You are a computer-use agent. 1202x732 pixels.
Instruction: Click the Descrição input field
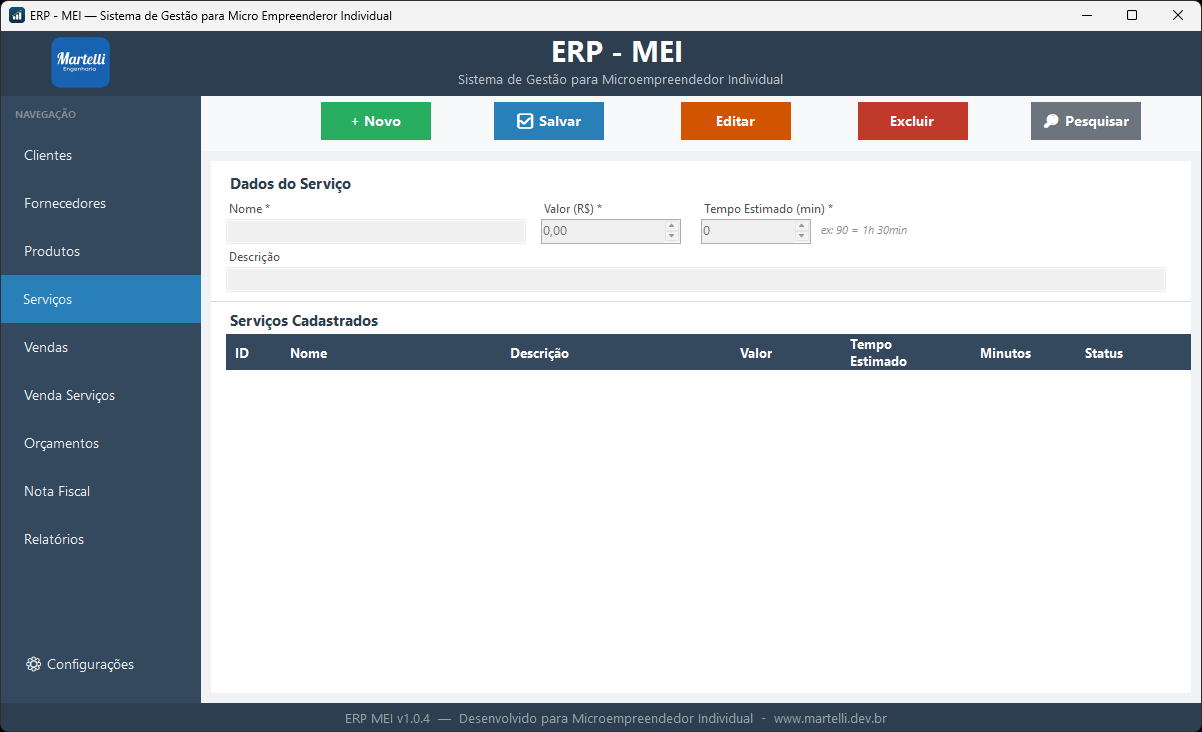[696, 279]
